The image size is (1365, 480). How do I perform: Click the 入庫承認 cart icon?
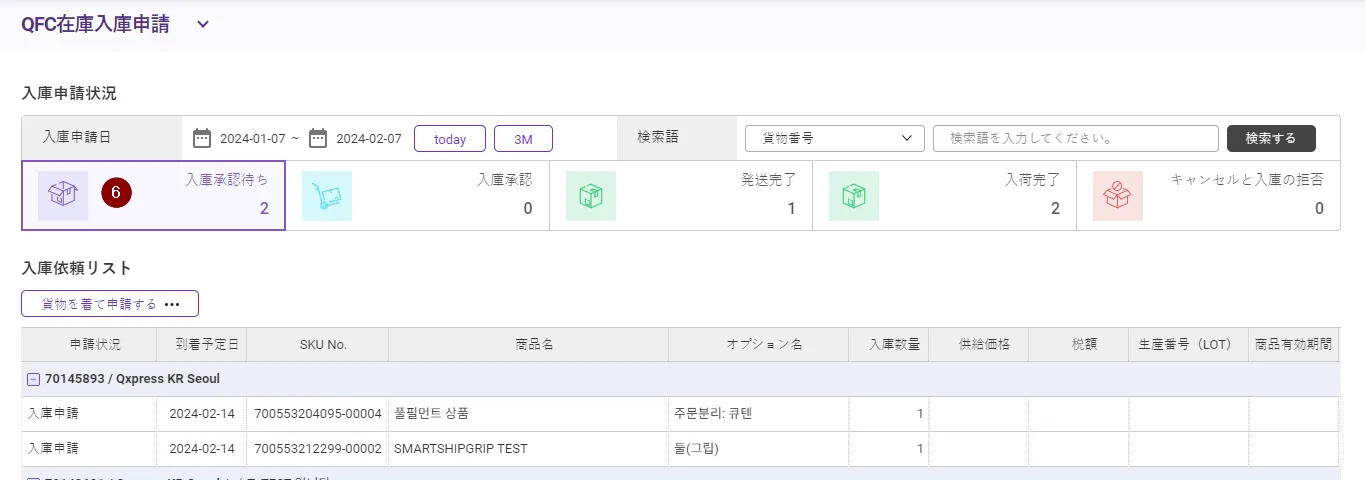(327, 196)
